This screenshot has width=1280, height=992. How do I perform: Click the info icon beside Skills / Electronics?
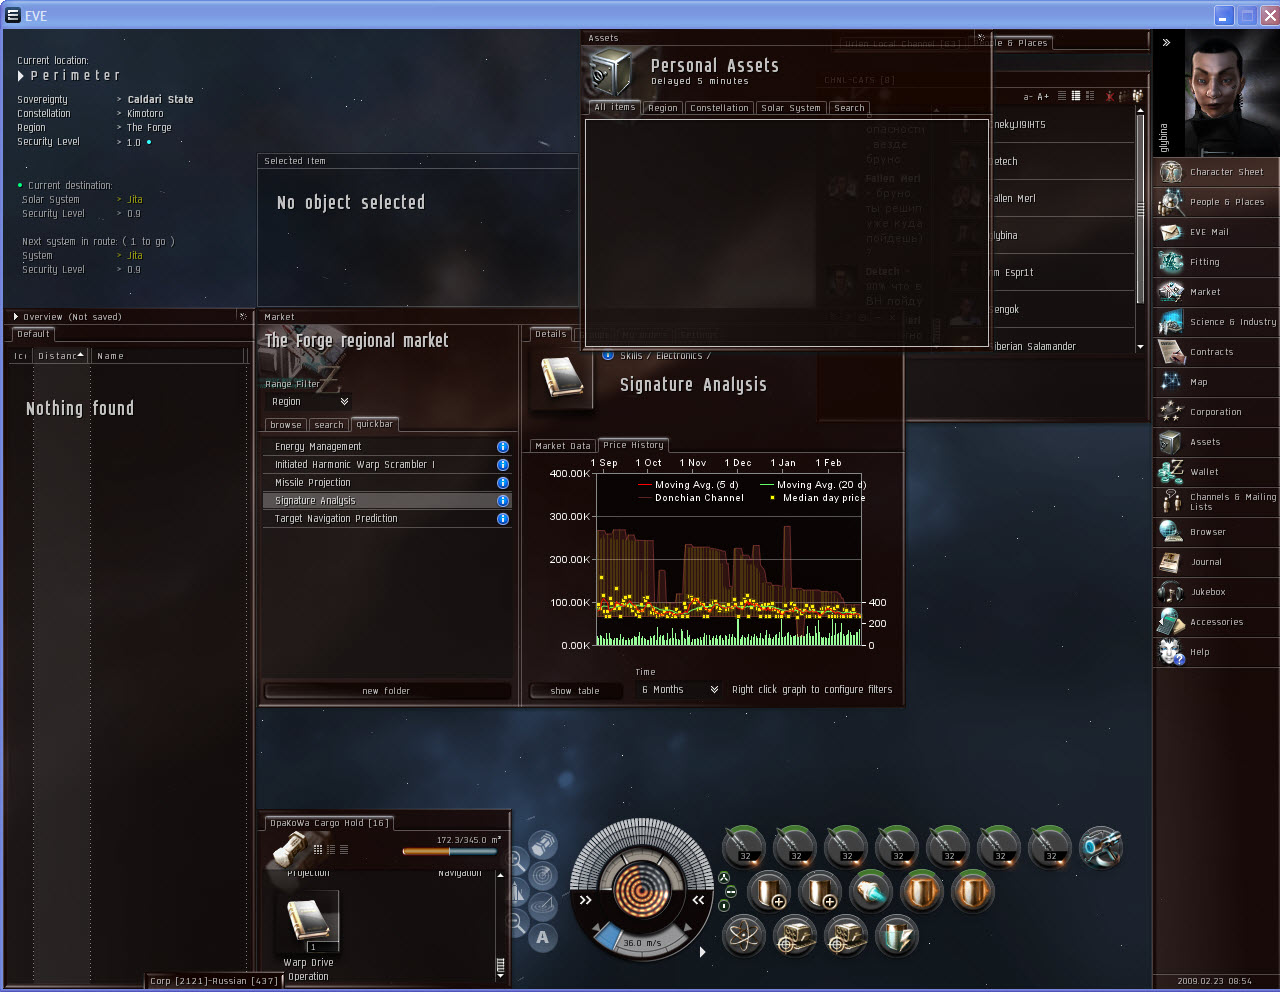click(607, 355)
